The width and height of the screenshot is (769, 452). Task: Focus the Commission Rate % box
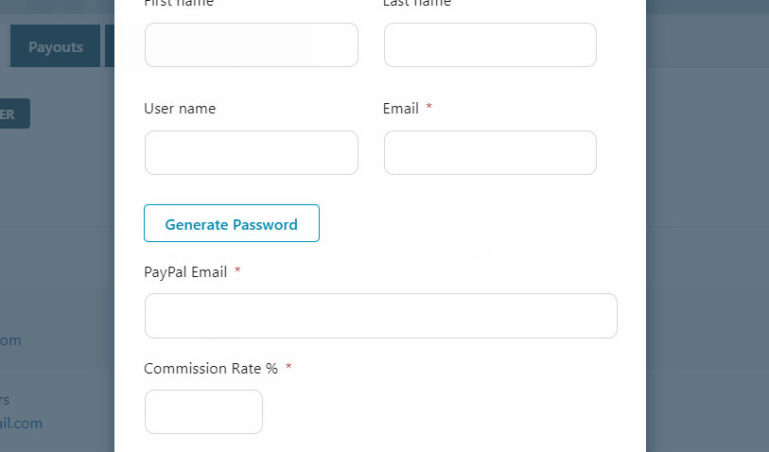click(204, 412)
